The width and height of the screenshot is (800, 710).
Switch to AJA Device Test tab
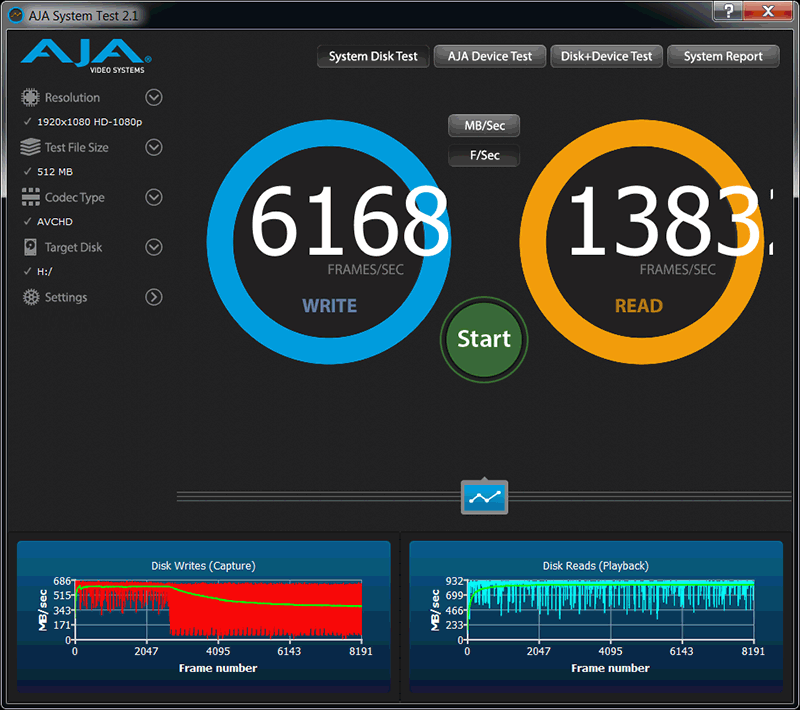[490, 56]
